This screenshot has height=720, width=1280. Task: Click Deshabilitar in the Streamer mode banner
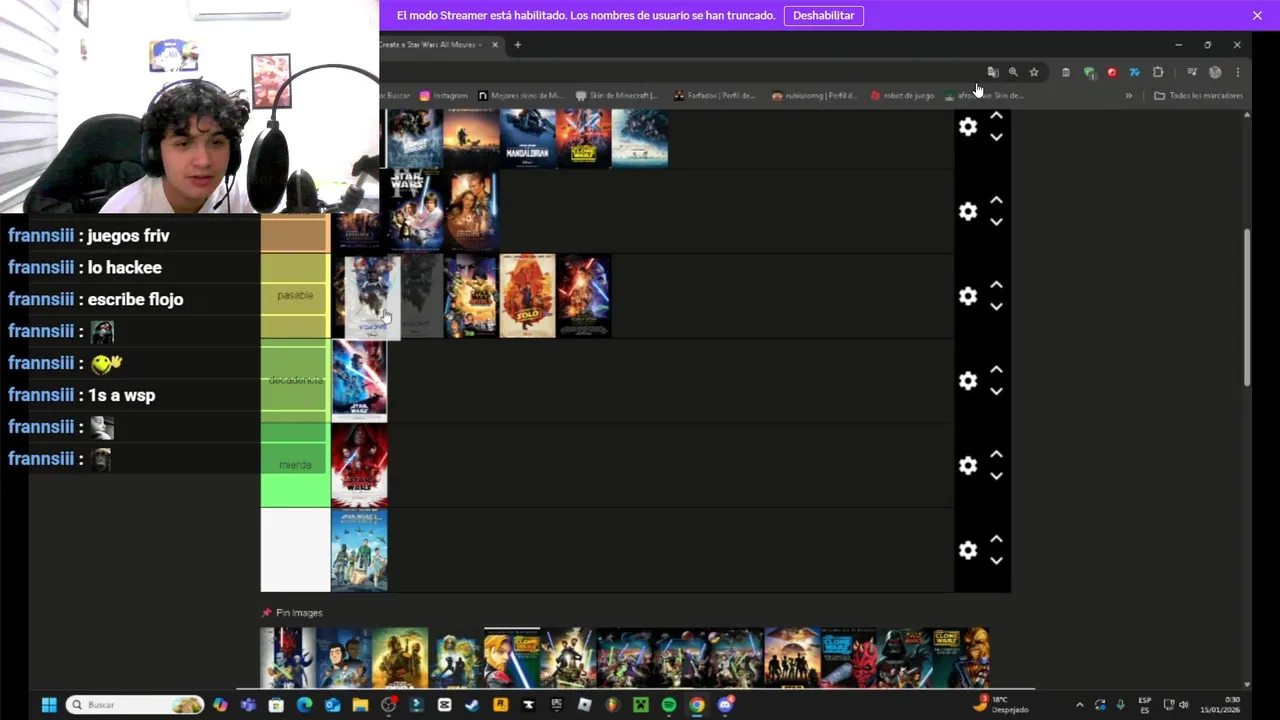click(824, 16)
